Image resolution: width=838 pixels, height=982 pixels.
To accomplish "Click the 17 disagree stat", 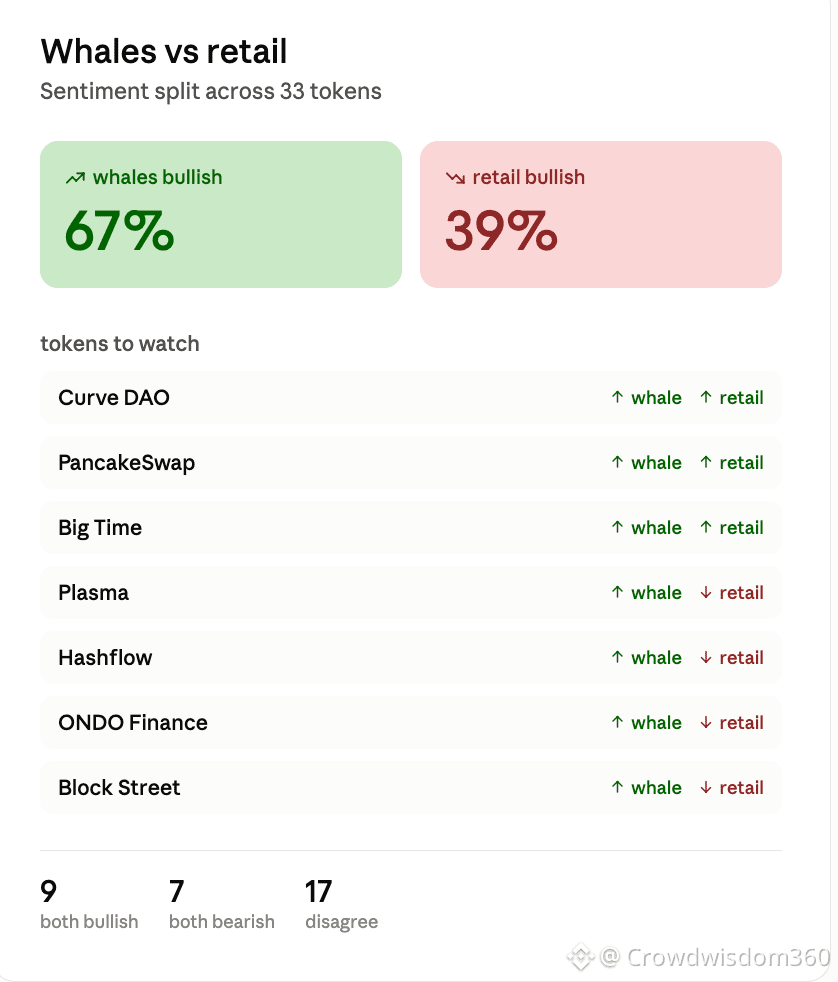I will click(341, 904).
